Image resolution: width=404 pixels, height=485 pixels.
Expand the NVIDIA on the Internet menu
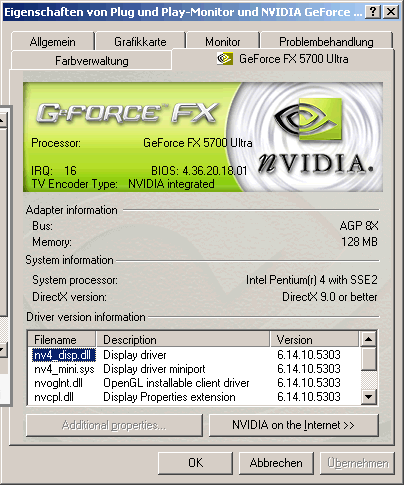[294, 425]
